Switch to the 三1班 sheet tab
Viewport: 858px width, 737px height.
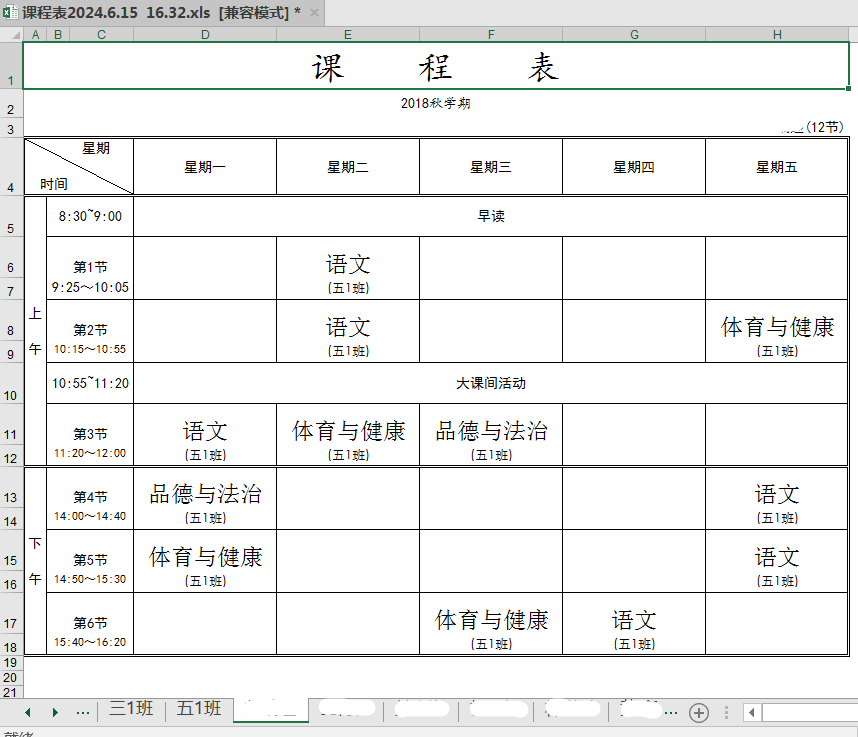coord(131,709)
